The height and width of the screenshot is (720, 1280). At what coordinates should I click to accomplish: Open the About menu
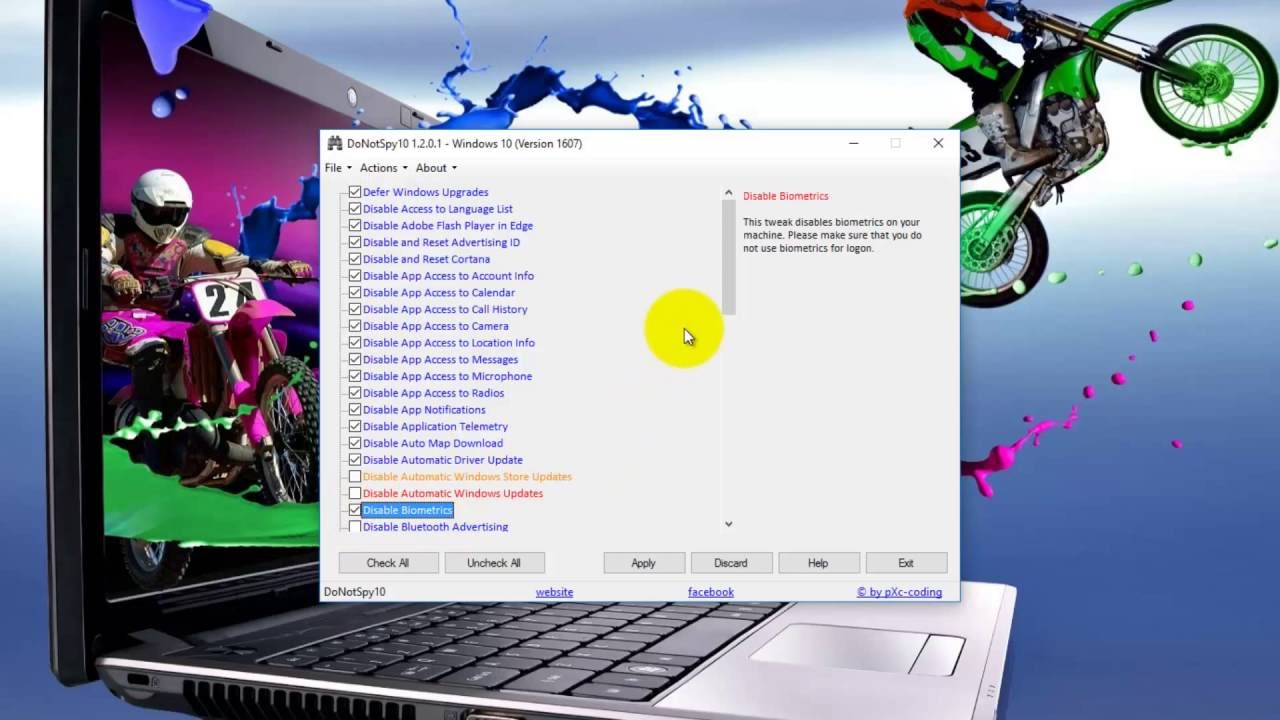tap(436, 168)
